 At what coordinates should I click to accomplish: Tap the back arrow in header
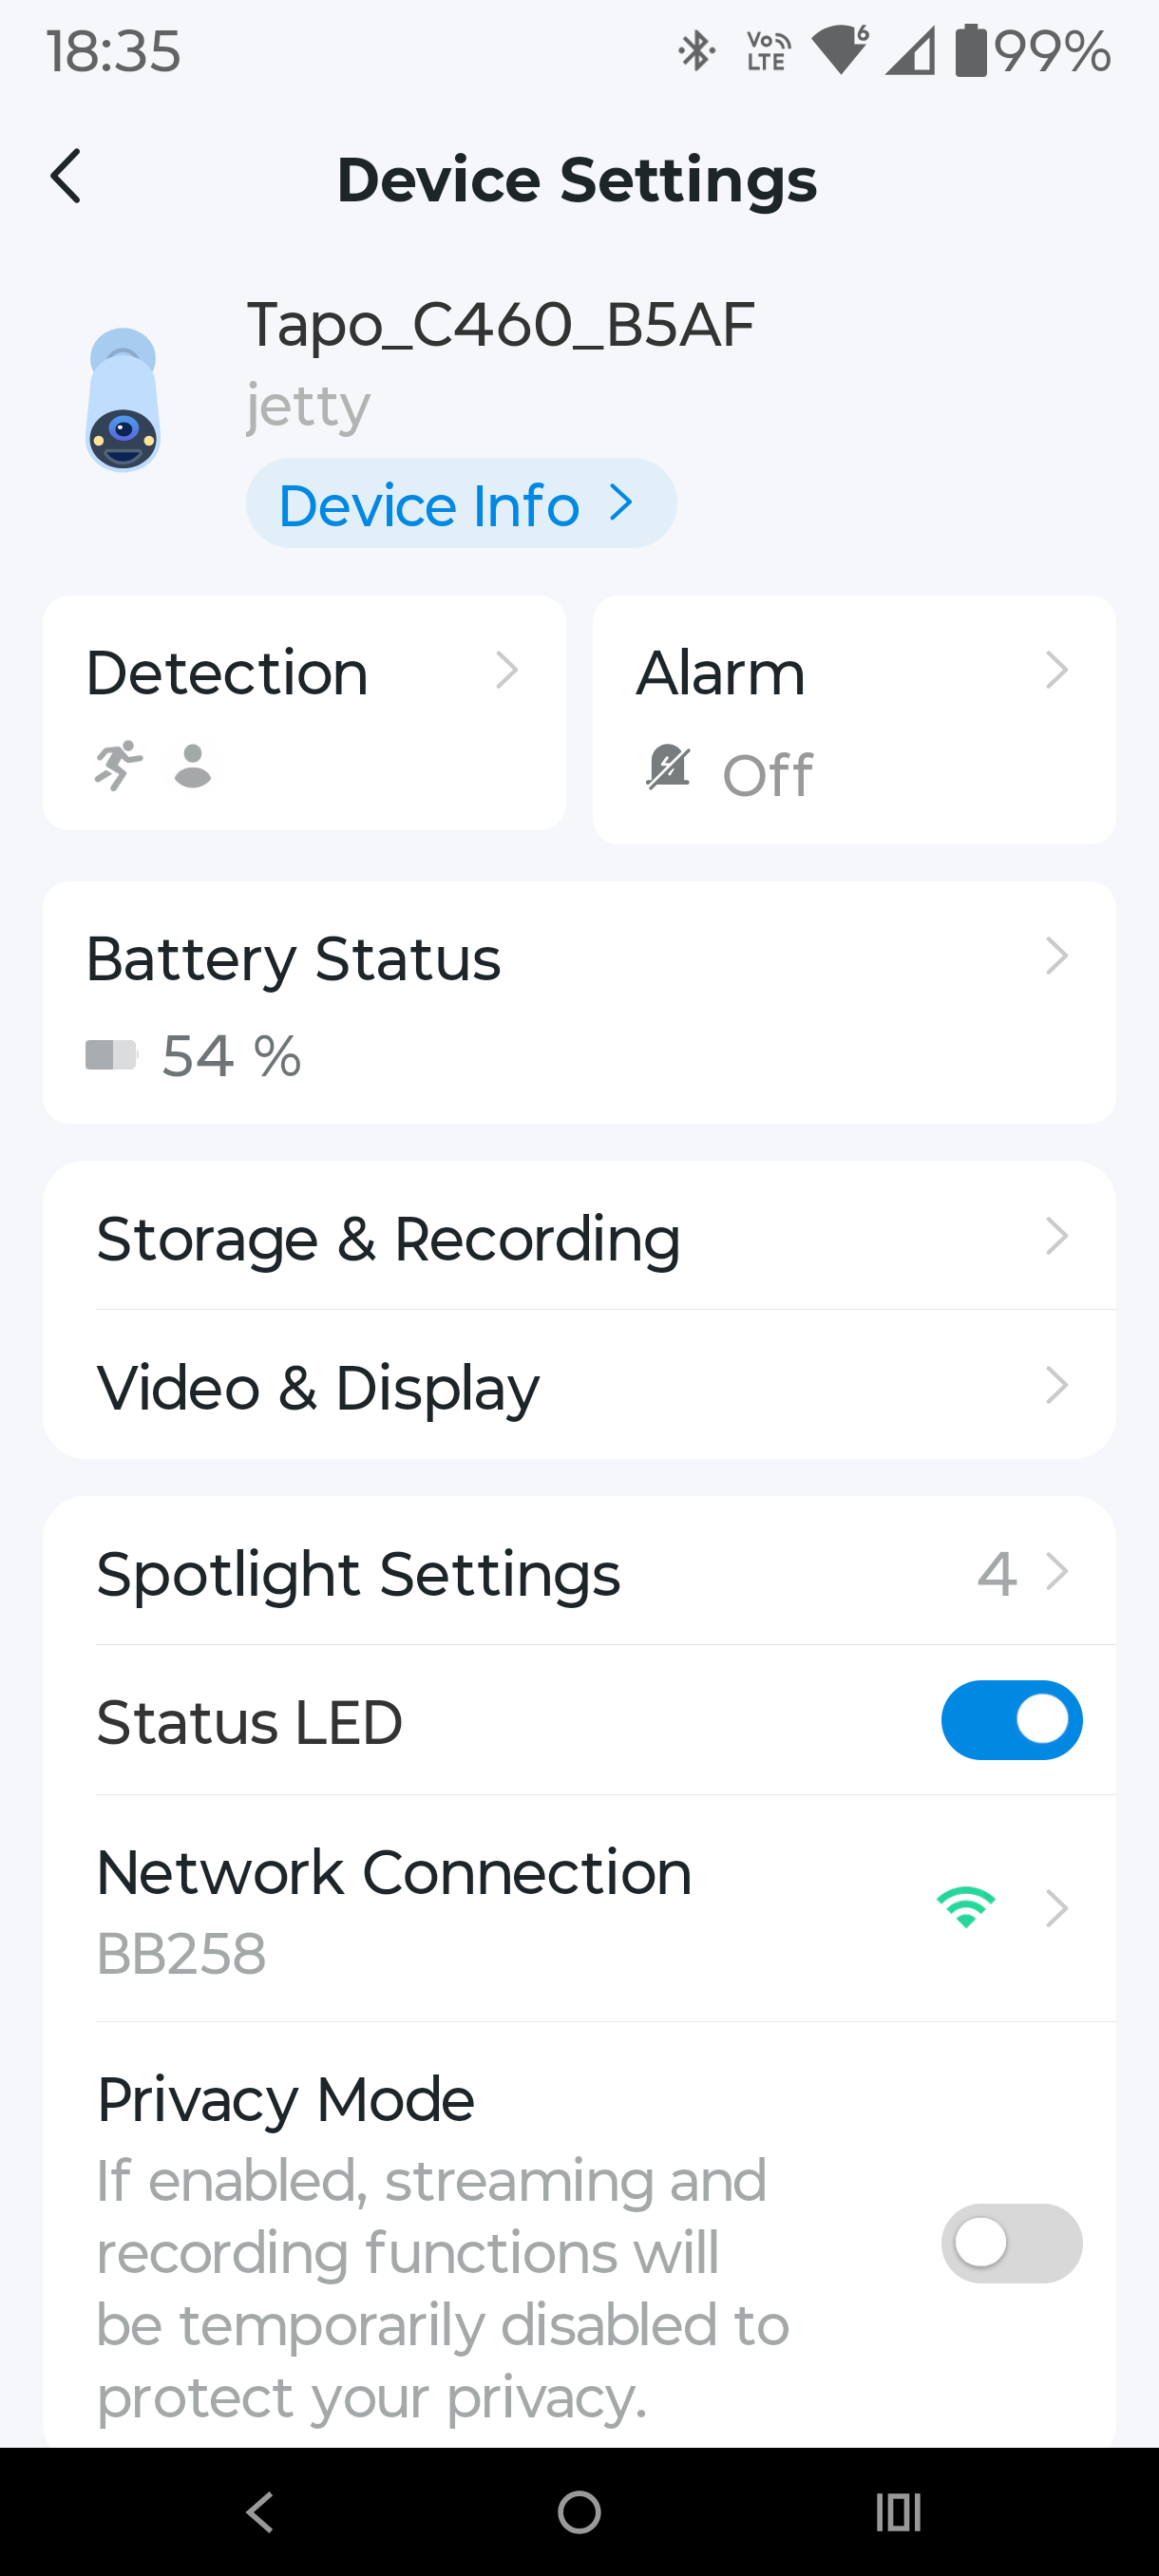66,177
